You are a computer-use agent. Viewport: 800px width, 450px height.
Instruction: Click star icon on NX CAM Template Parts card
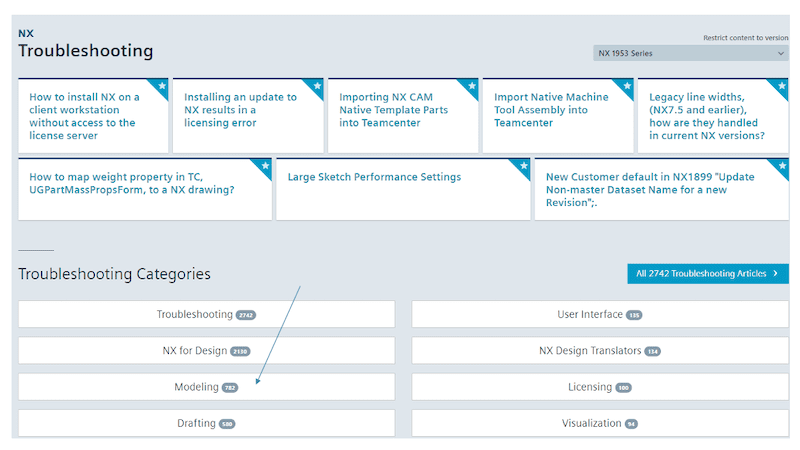(472, 86)
